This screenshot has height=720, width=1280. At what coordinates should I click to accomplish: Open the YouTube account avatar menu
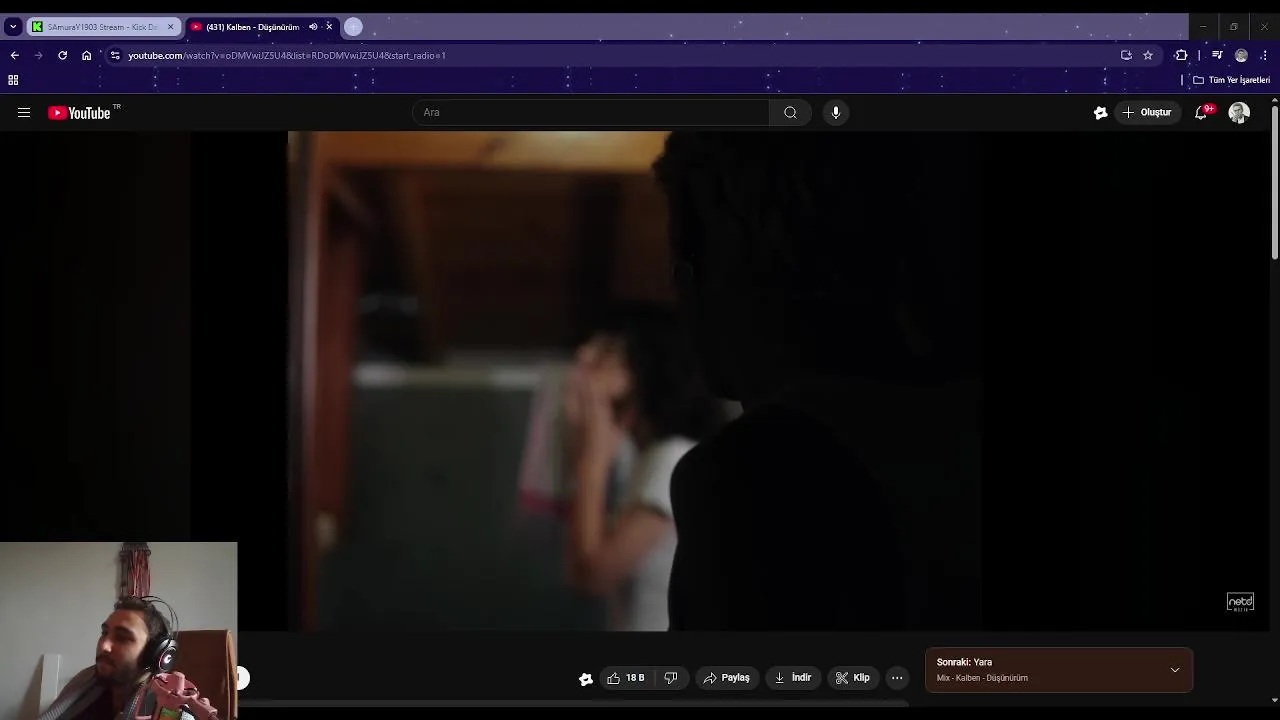pyautogui.click(x=1239, y=113)
